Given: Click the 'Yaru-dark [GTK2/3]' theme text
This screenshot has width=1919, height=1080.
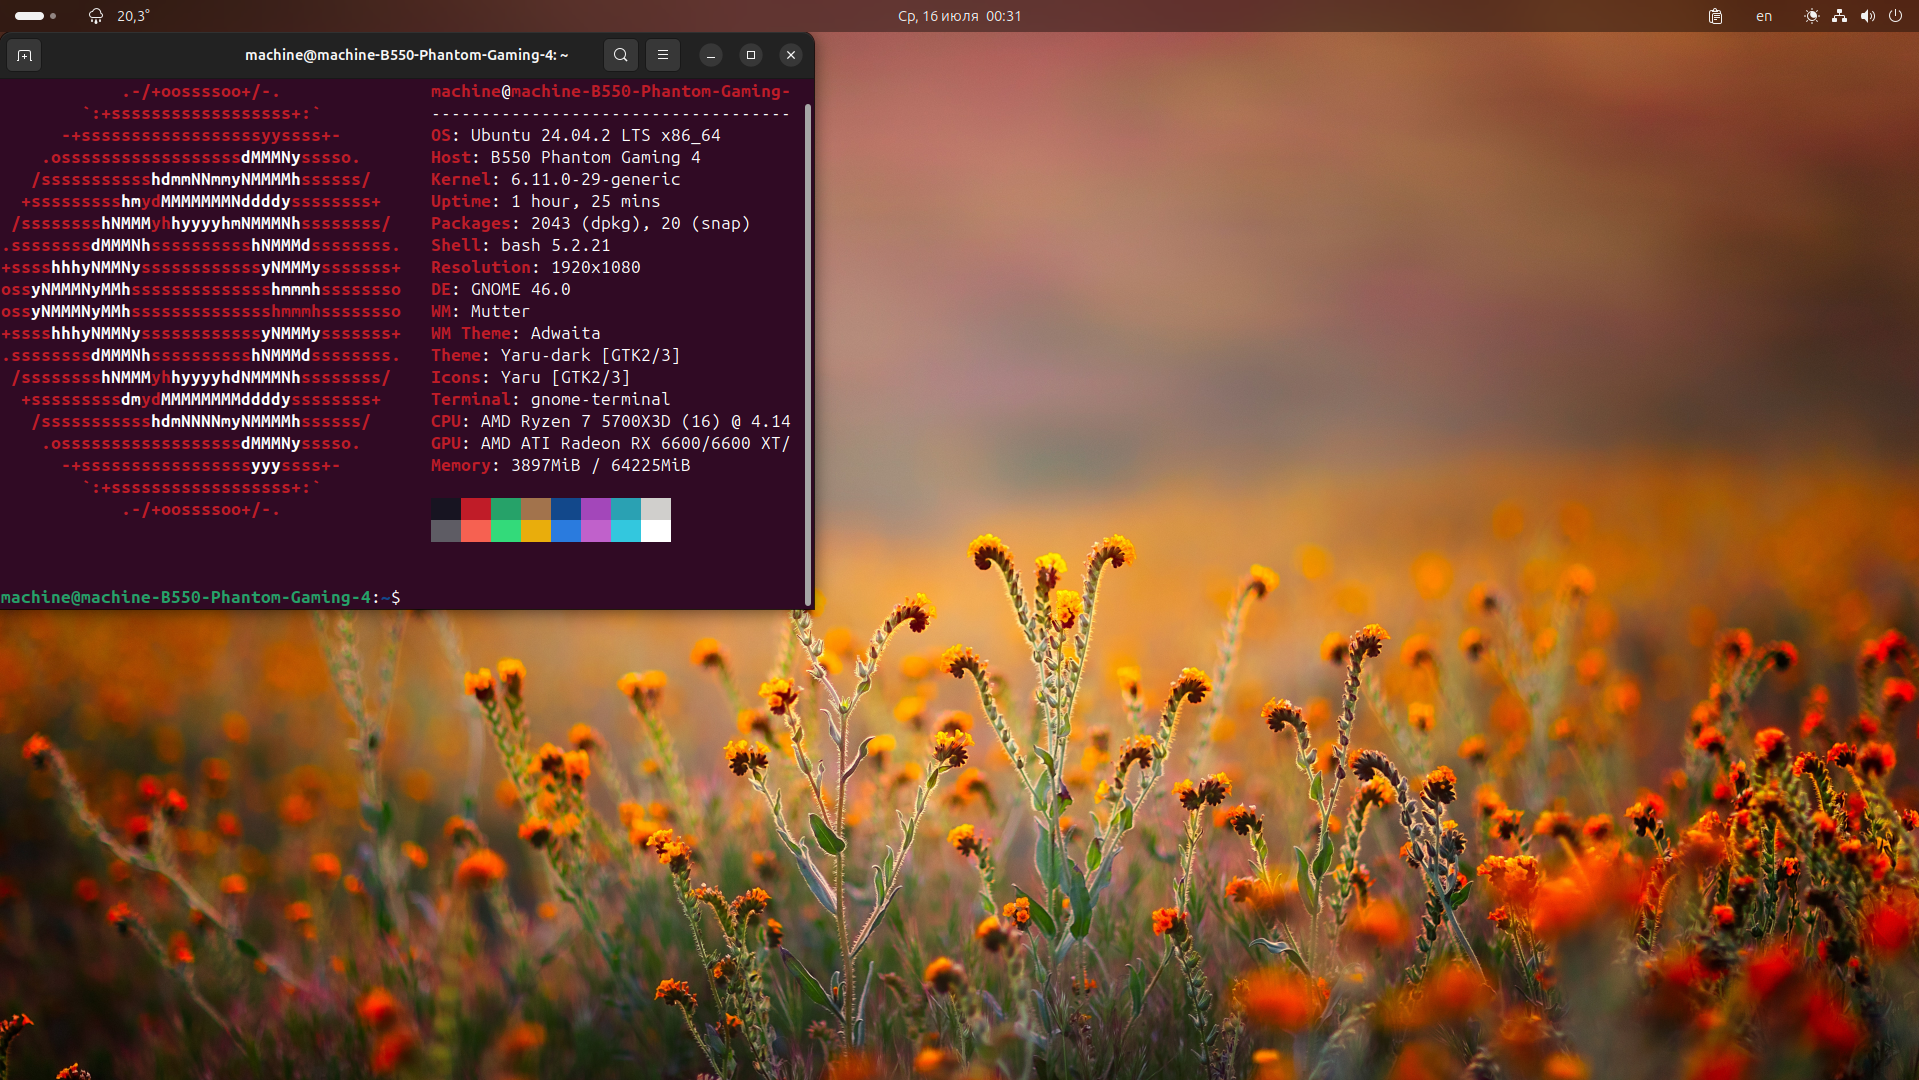Looking at the screenshot, I should (591, 355).
